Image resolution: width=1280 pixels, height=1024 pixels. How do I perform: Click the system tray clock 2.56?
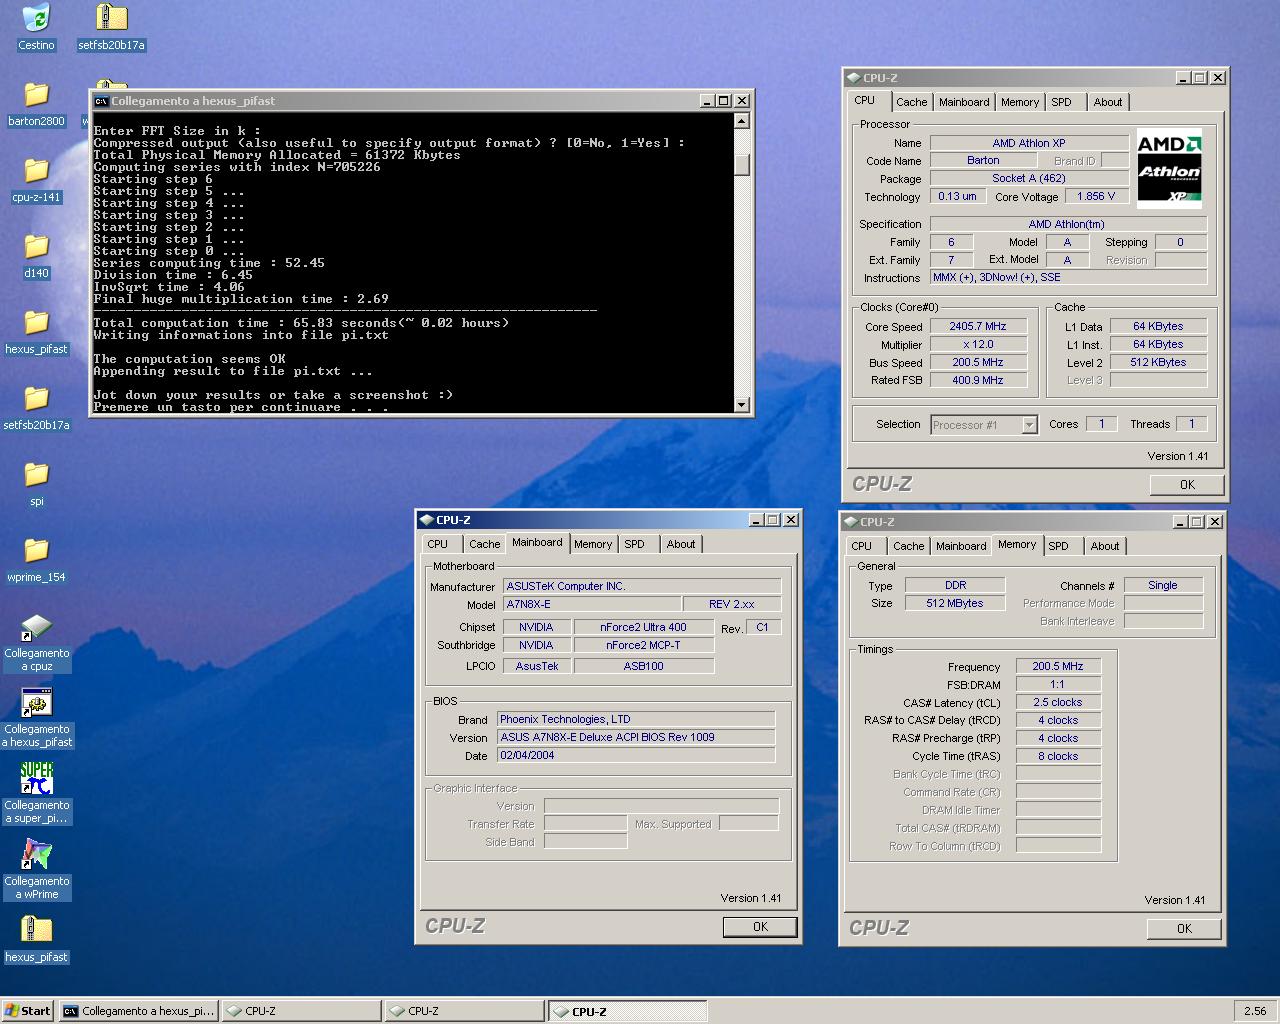pyautogui.click(x=1255, y=1011)
